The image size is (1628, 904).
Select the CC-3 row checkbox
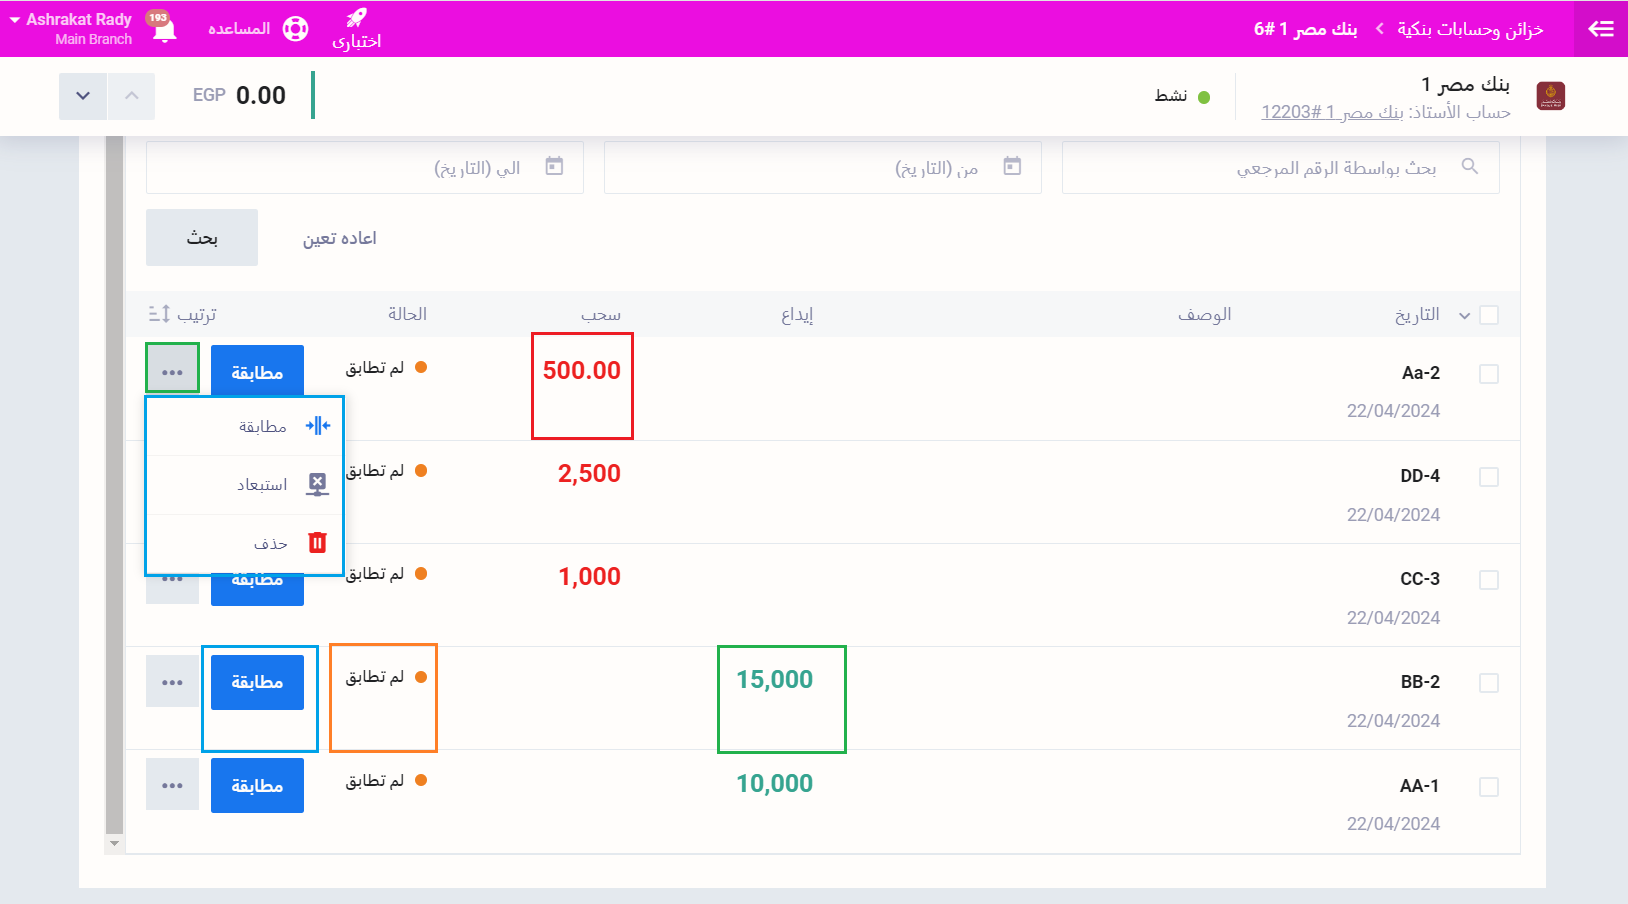click(1489, 580)
